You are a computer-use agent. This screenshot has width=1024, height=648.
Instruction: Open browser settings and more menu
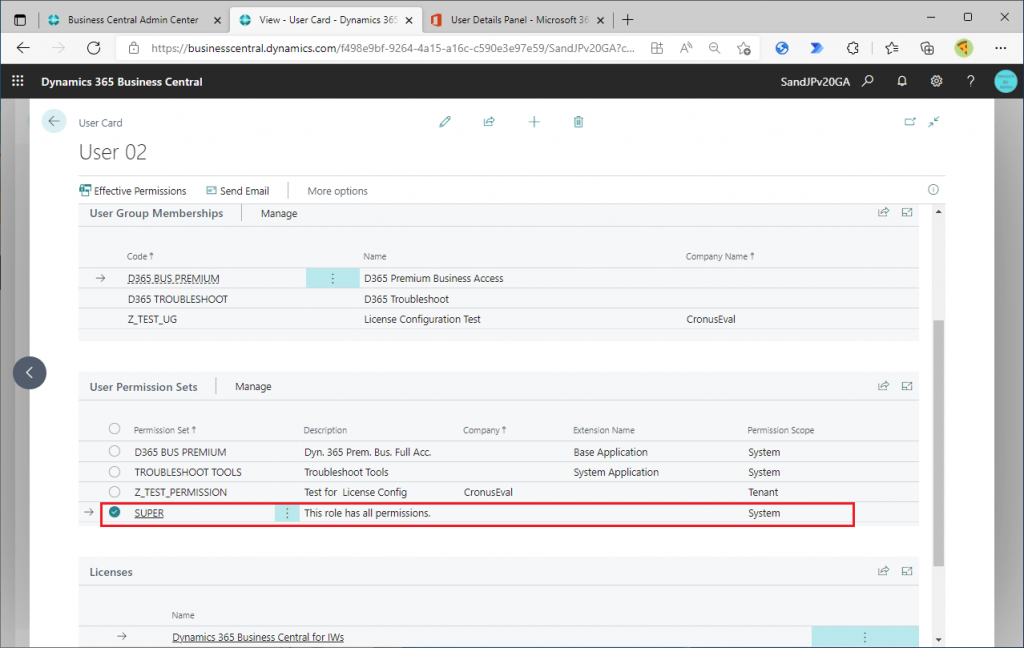[1000, 48]
